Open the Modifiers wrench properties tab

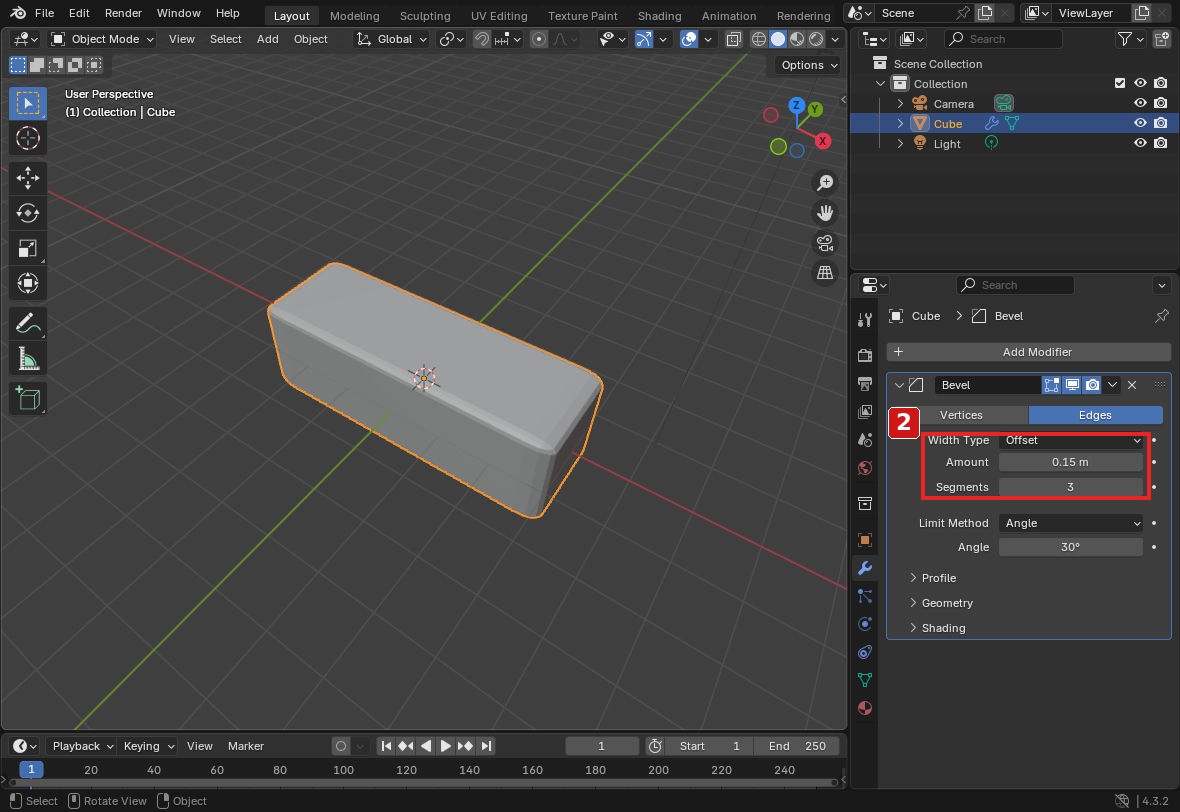865,568
